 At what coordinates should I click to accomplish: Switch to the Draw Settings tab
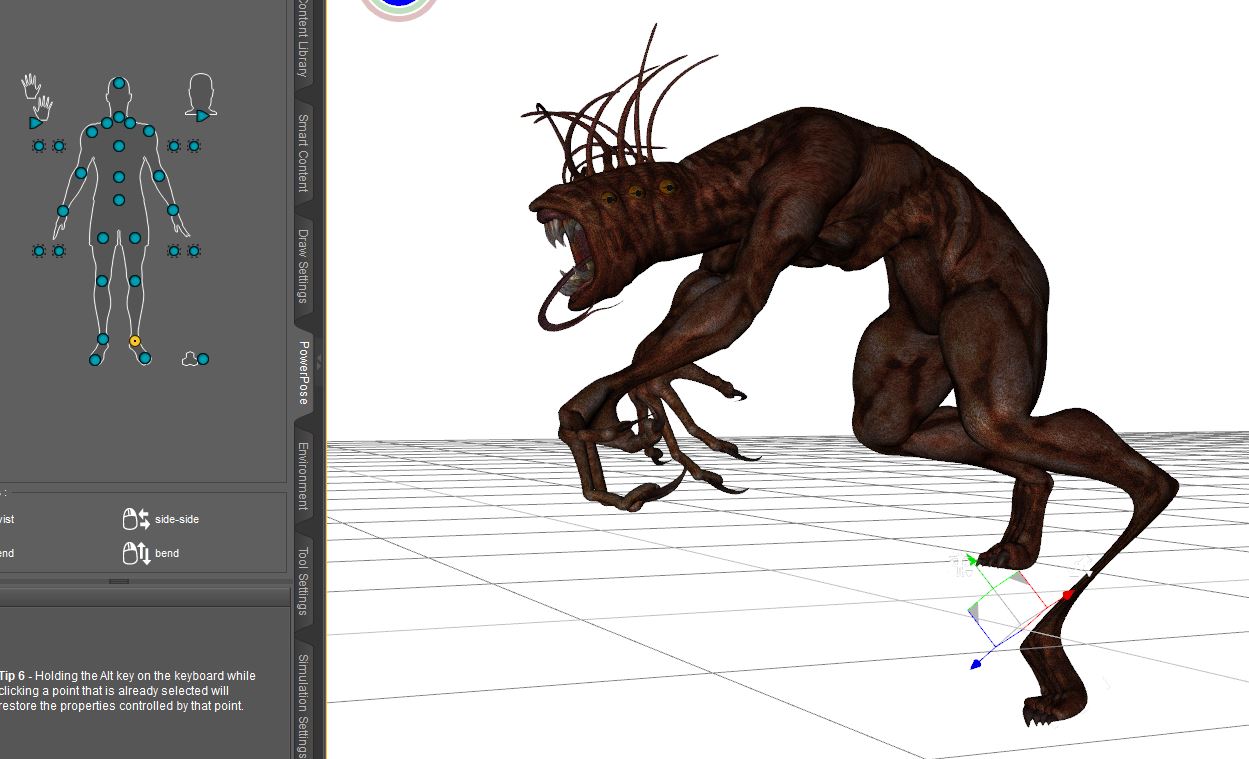pos(303,266)
